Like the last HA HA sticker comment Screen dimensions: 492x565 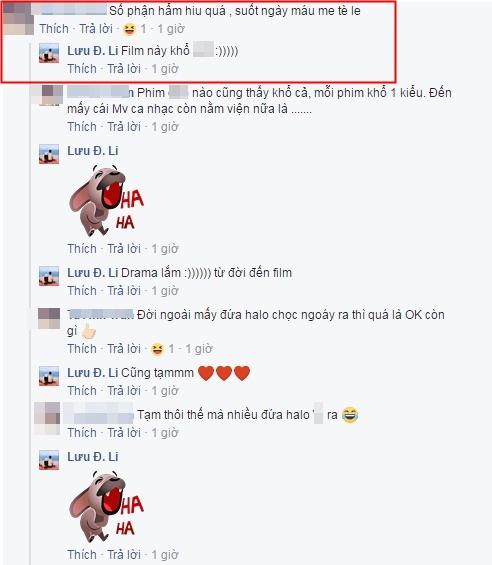(x=82, y=555)
